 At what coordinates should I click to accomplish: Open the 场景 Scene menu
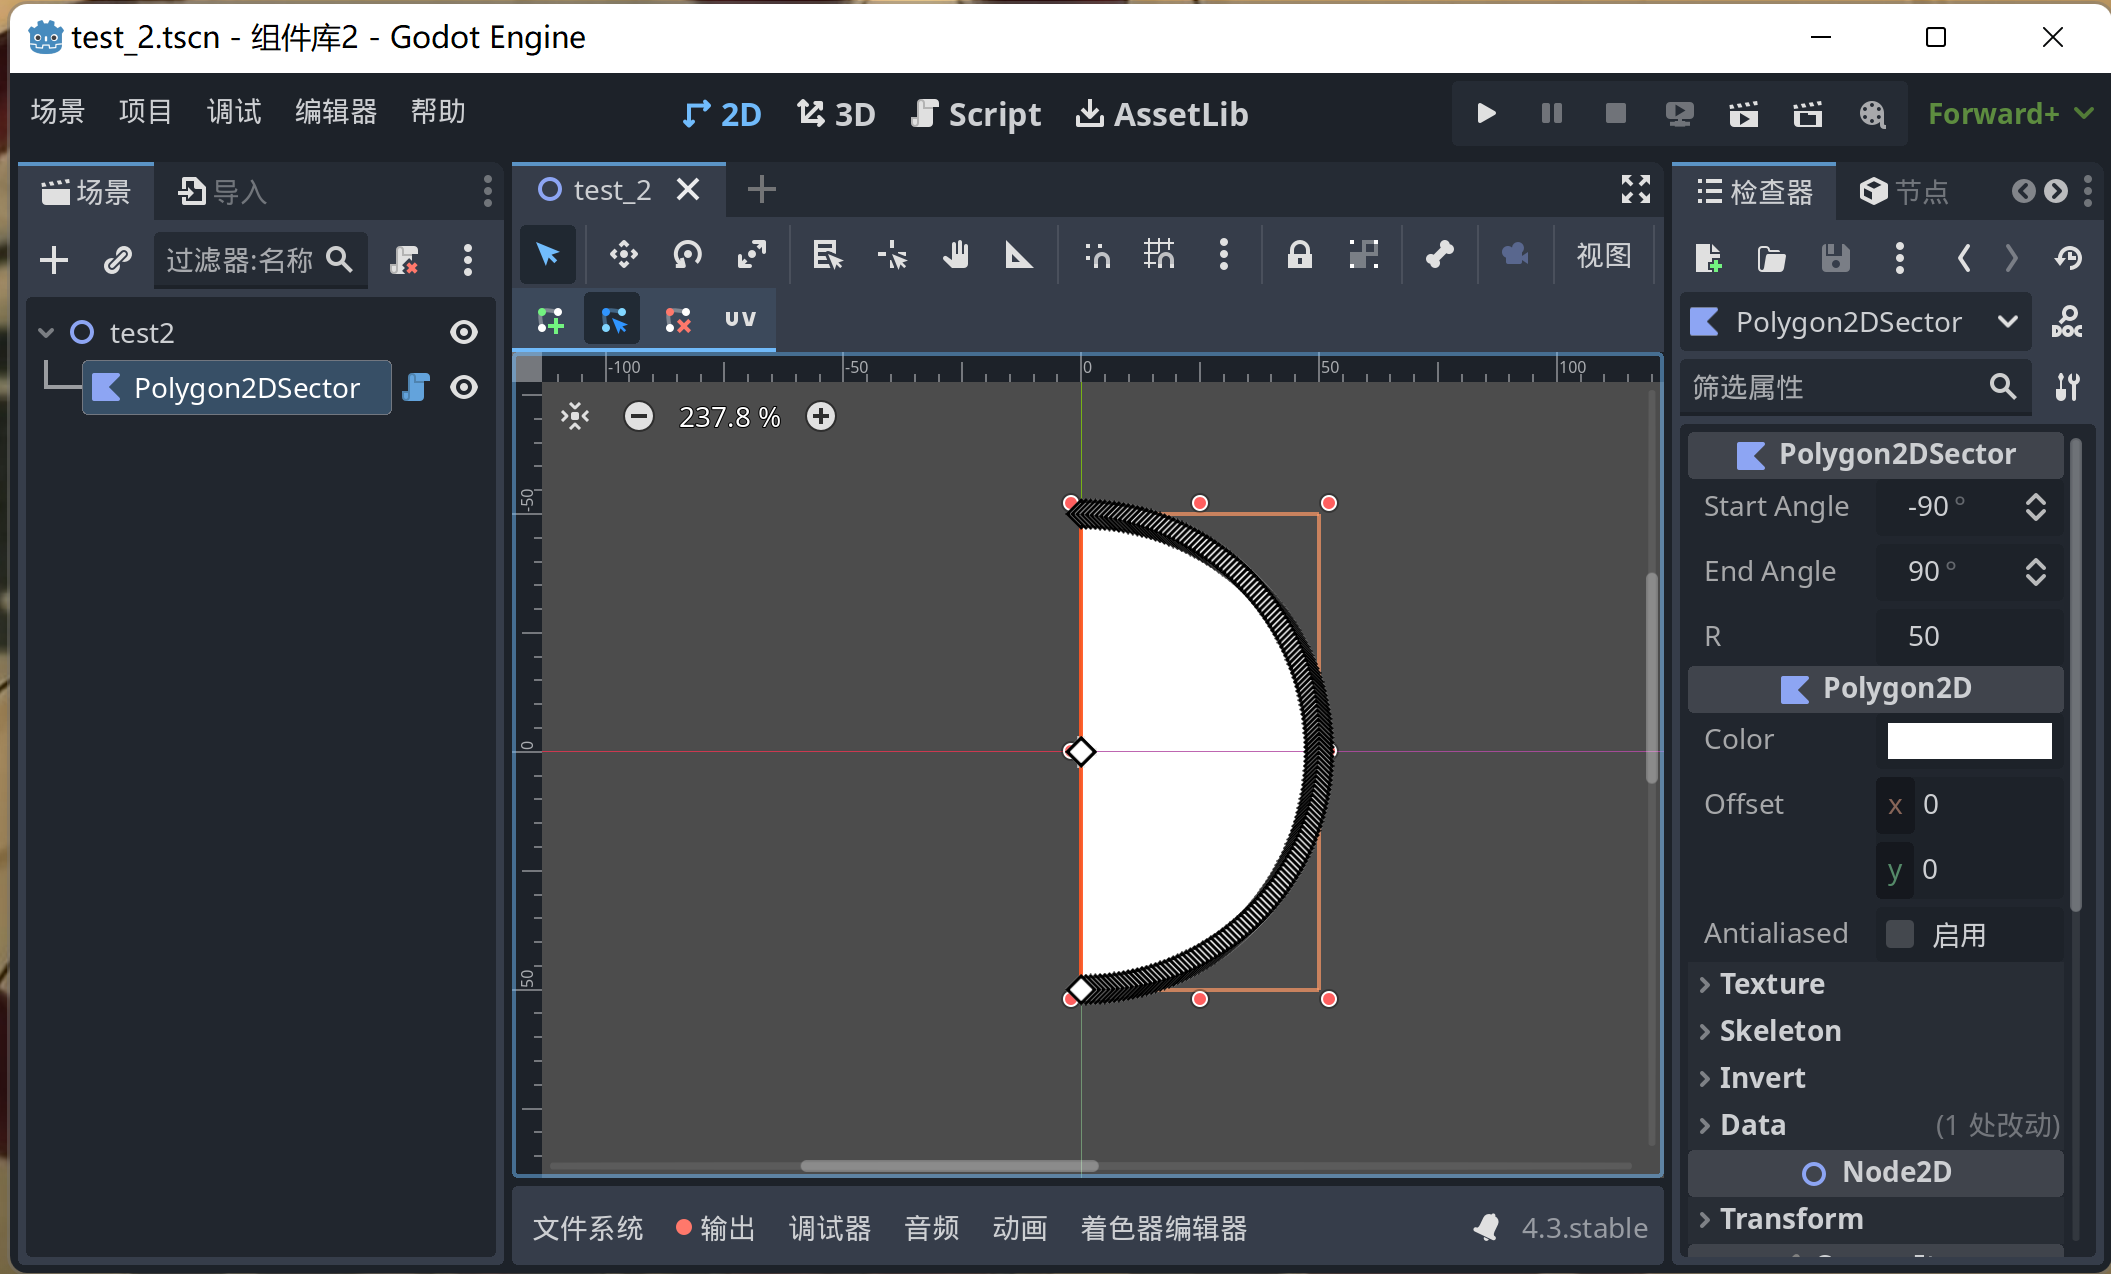click(x=58, y=111)
